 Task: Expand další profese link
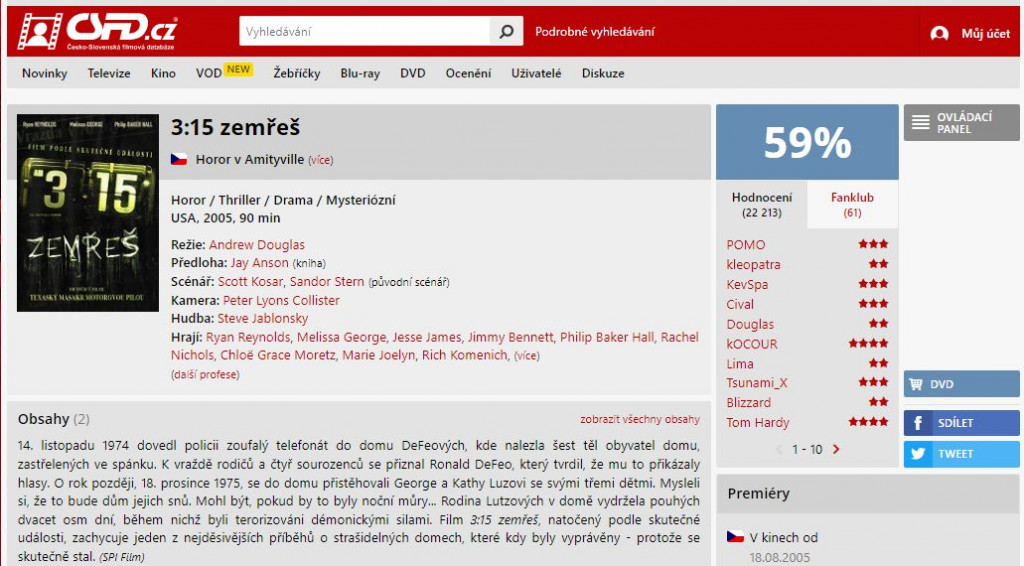point(205,375)
